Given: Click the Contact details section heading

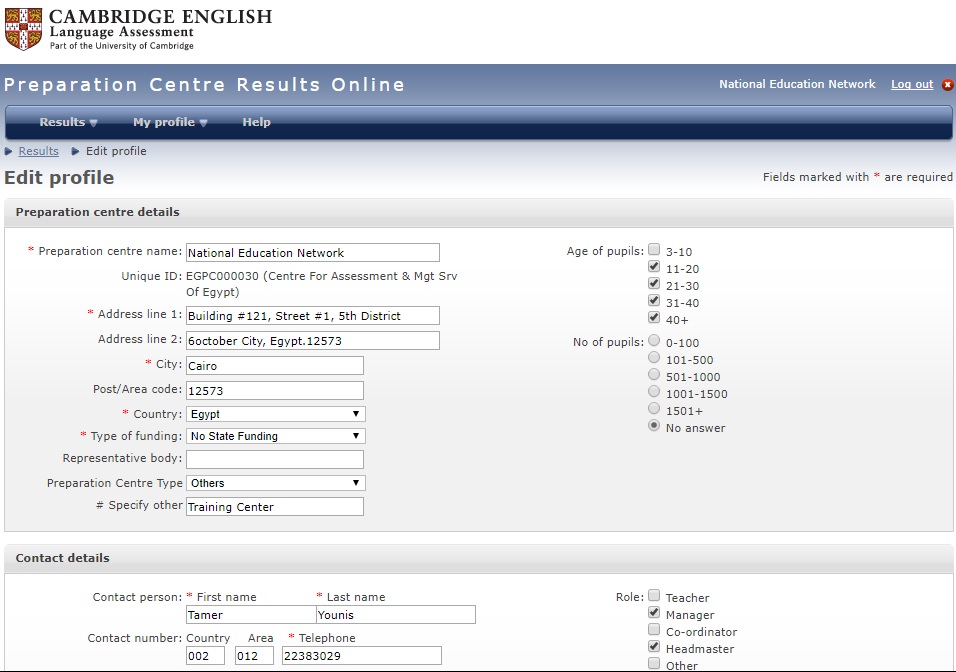Looking at the screenshot, I should [63, 558].
